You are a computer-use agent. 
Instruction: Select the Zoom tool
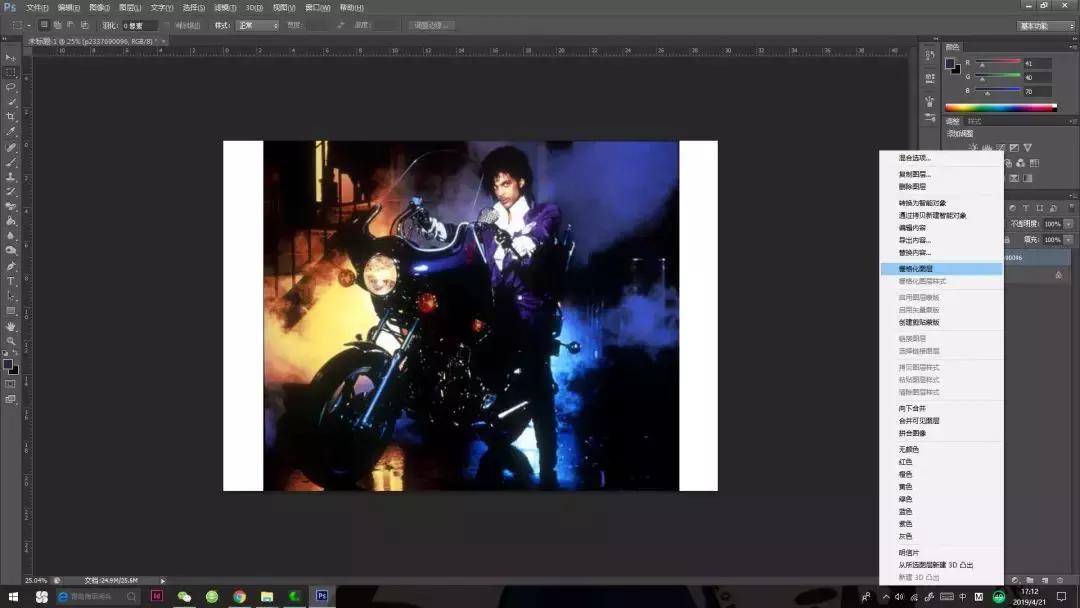(12, 340)
